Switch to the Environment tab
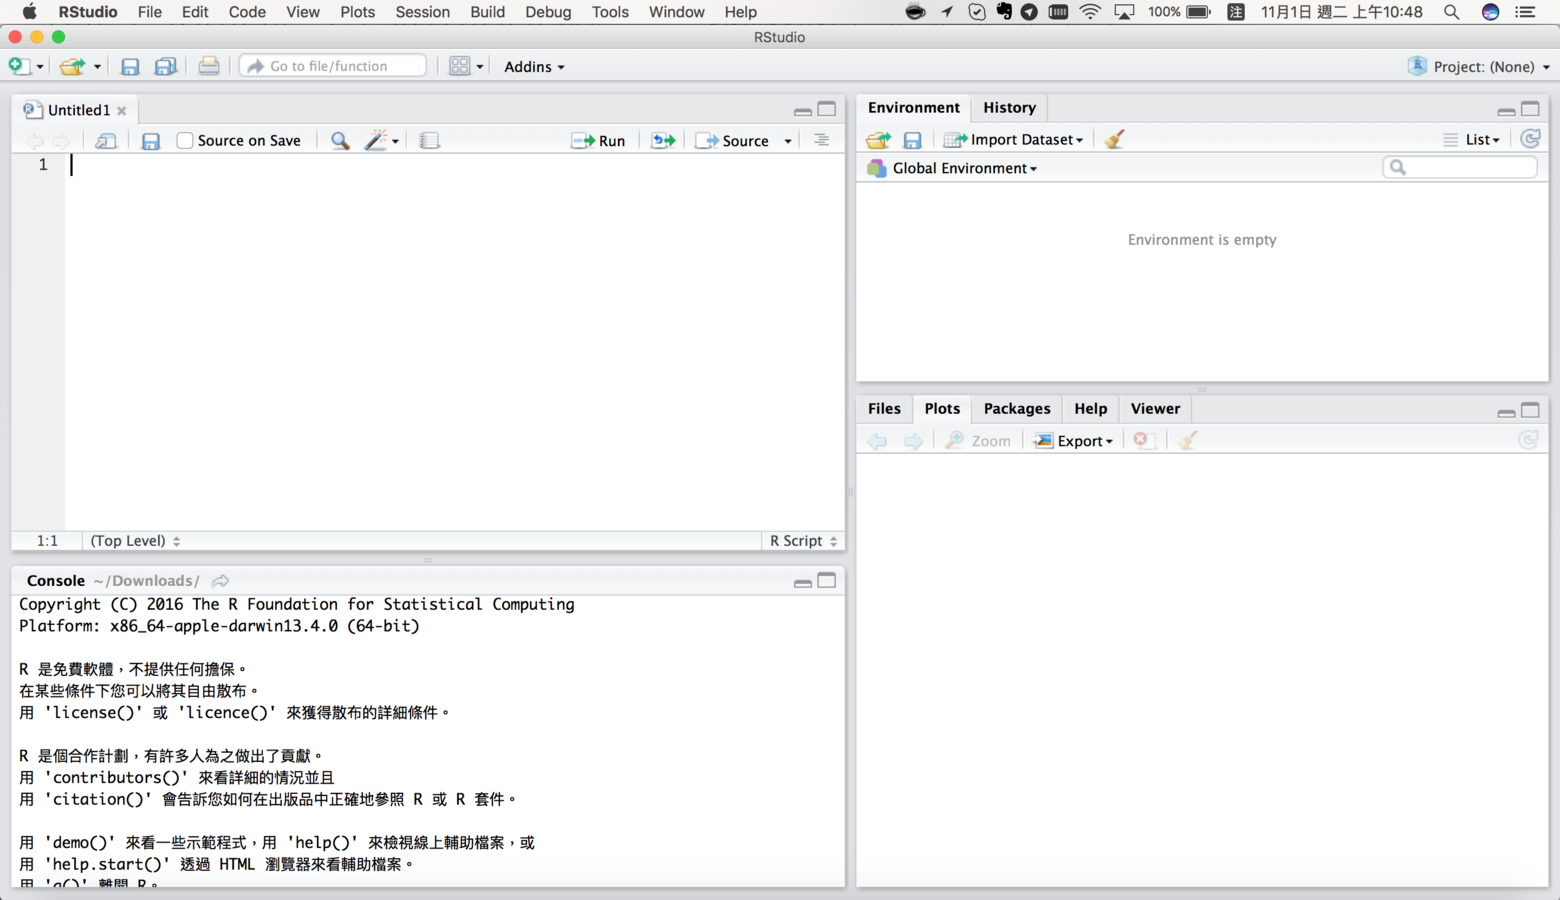 (913, 108)
